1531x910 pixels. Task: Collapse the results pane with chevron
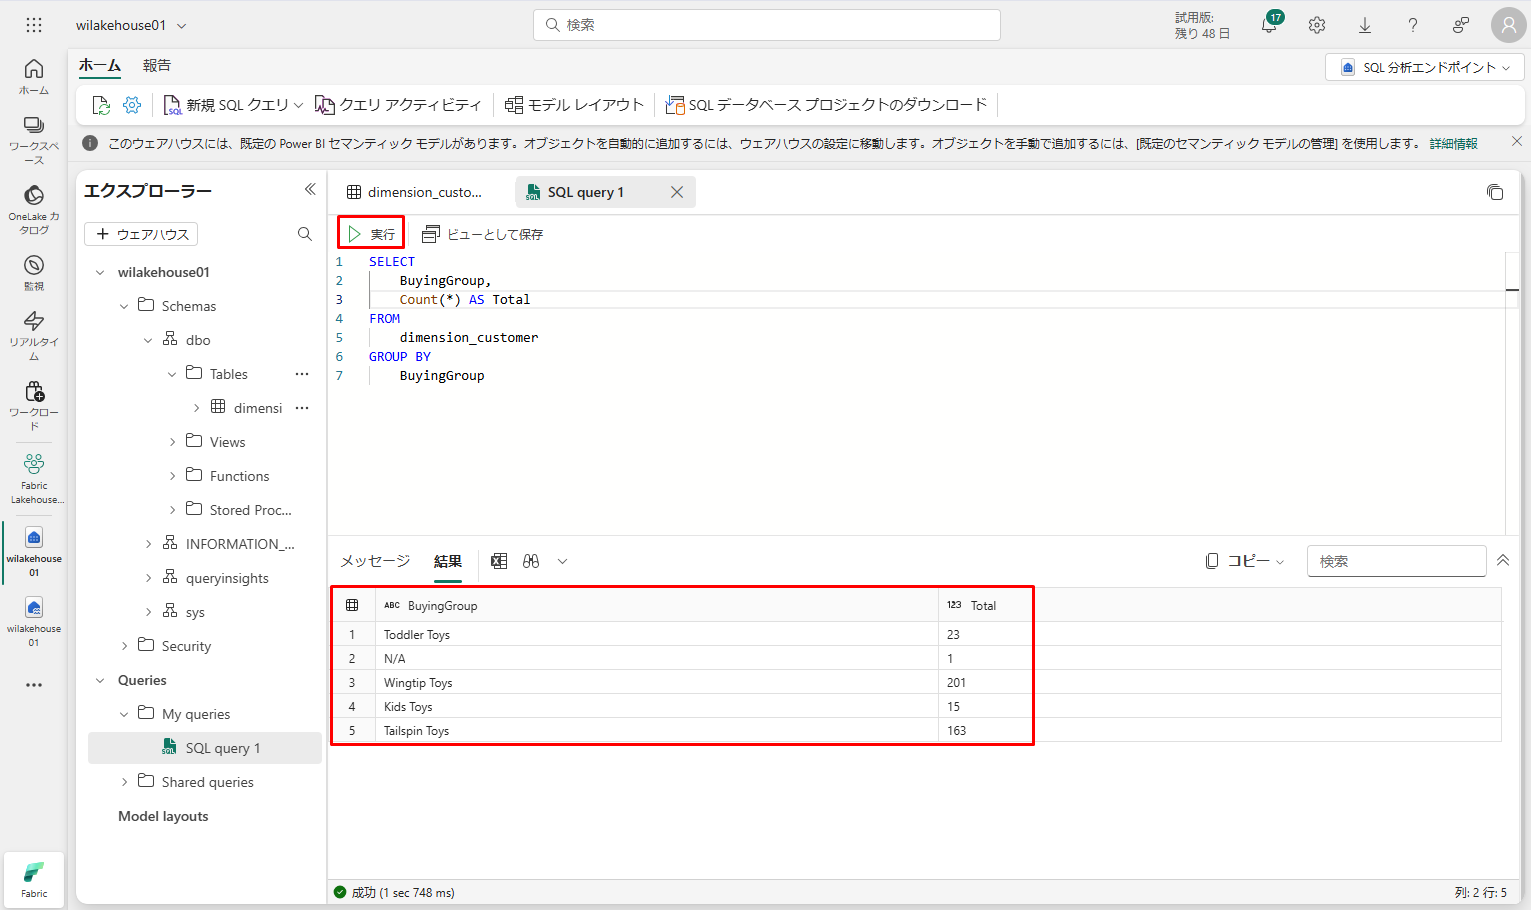[x=1502, y=561]
